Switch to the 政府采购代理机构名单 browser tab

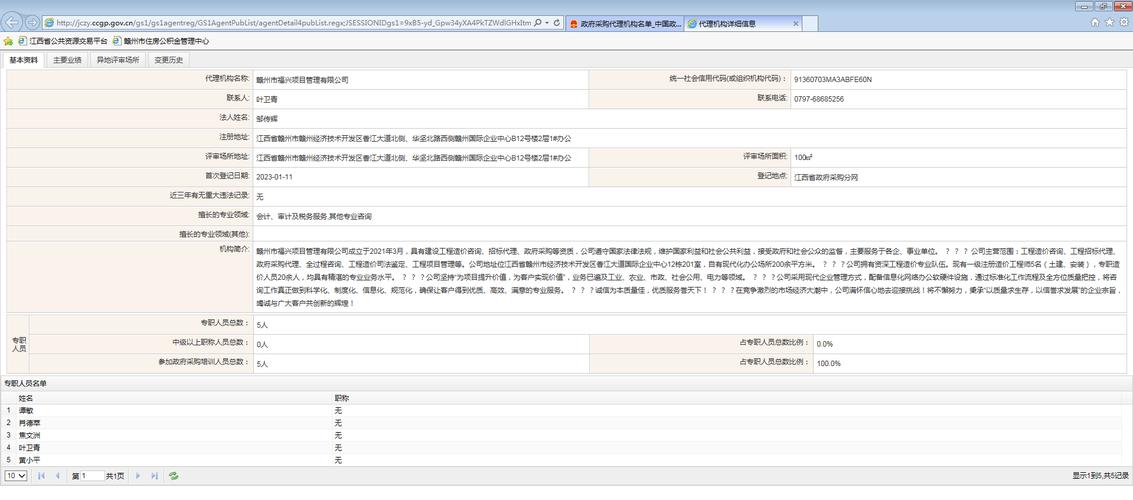[625, 24]
